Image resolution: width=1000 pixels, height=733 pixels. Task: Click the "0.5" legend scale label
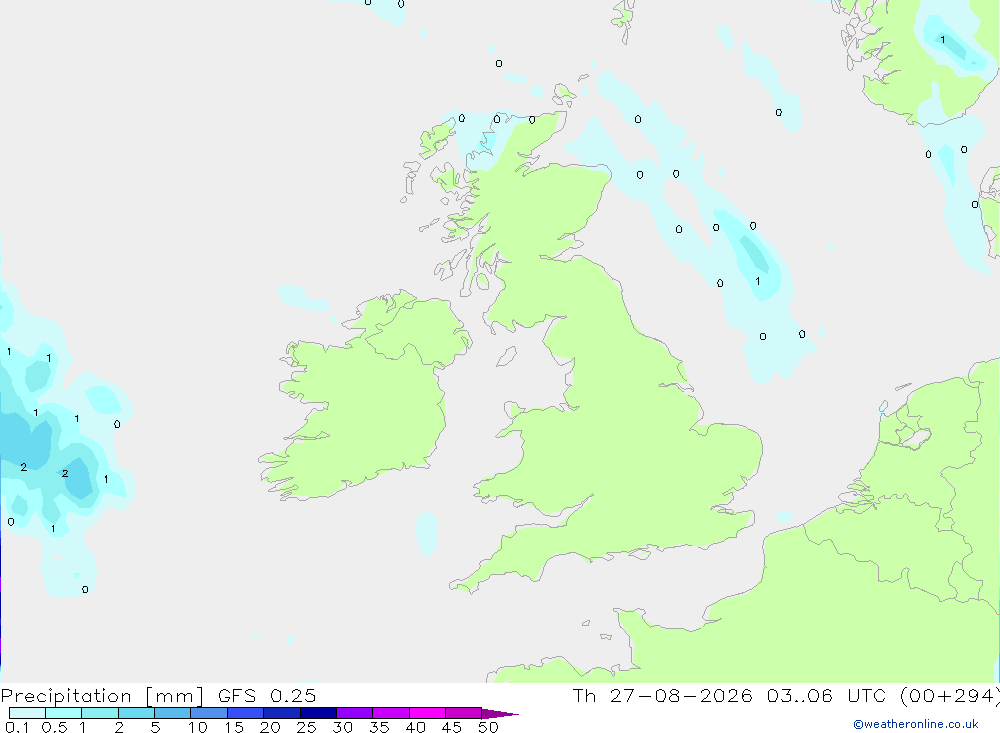coord(54,727)
